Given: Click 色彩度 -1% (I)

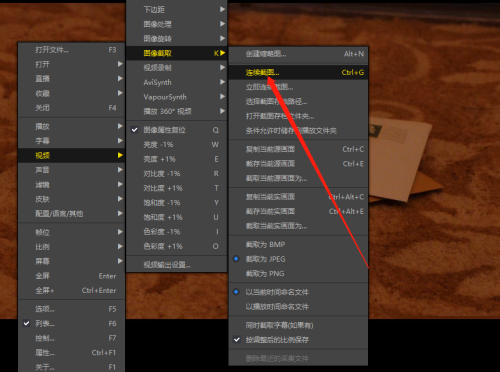Looking at the screenshot, I should point(177,232).
